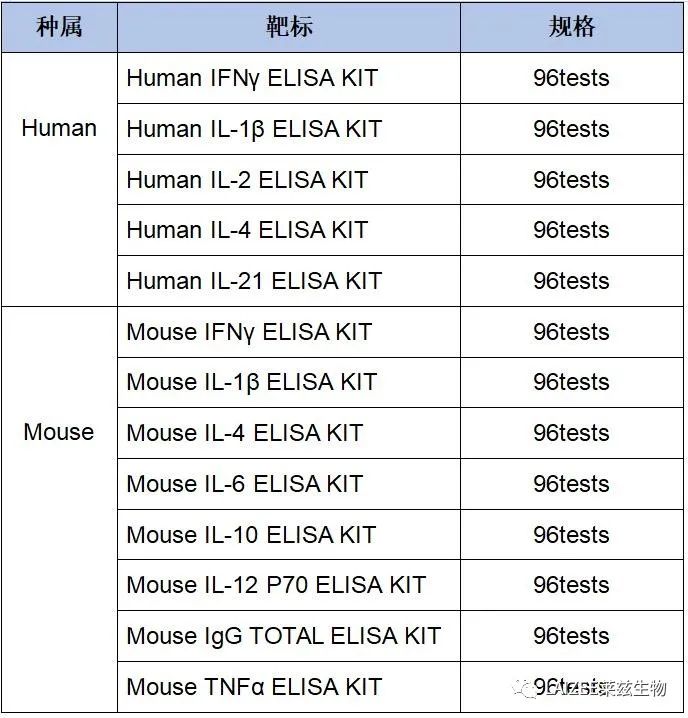Click the 规格 column header
The image size is (688, 718).
tap(572, 27)
